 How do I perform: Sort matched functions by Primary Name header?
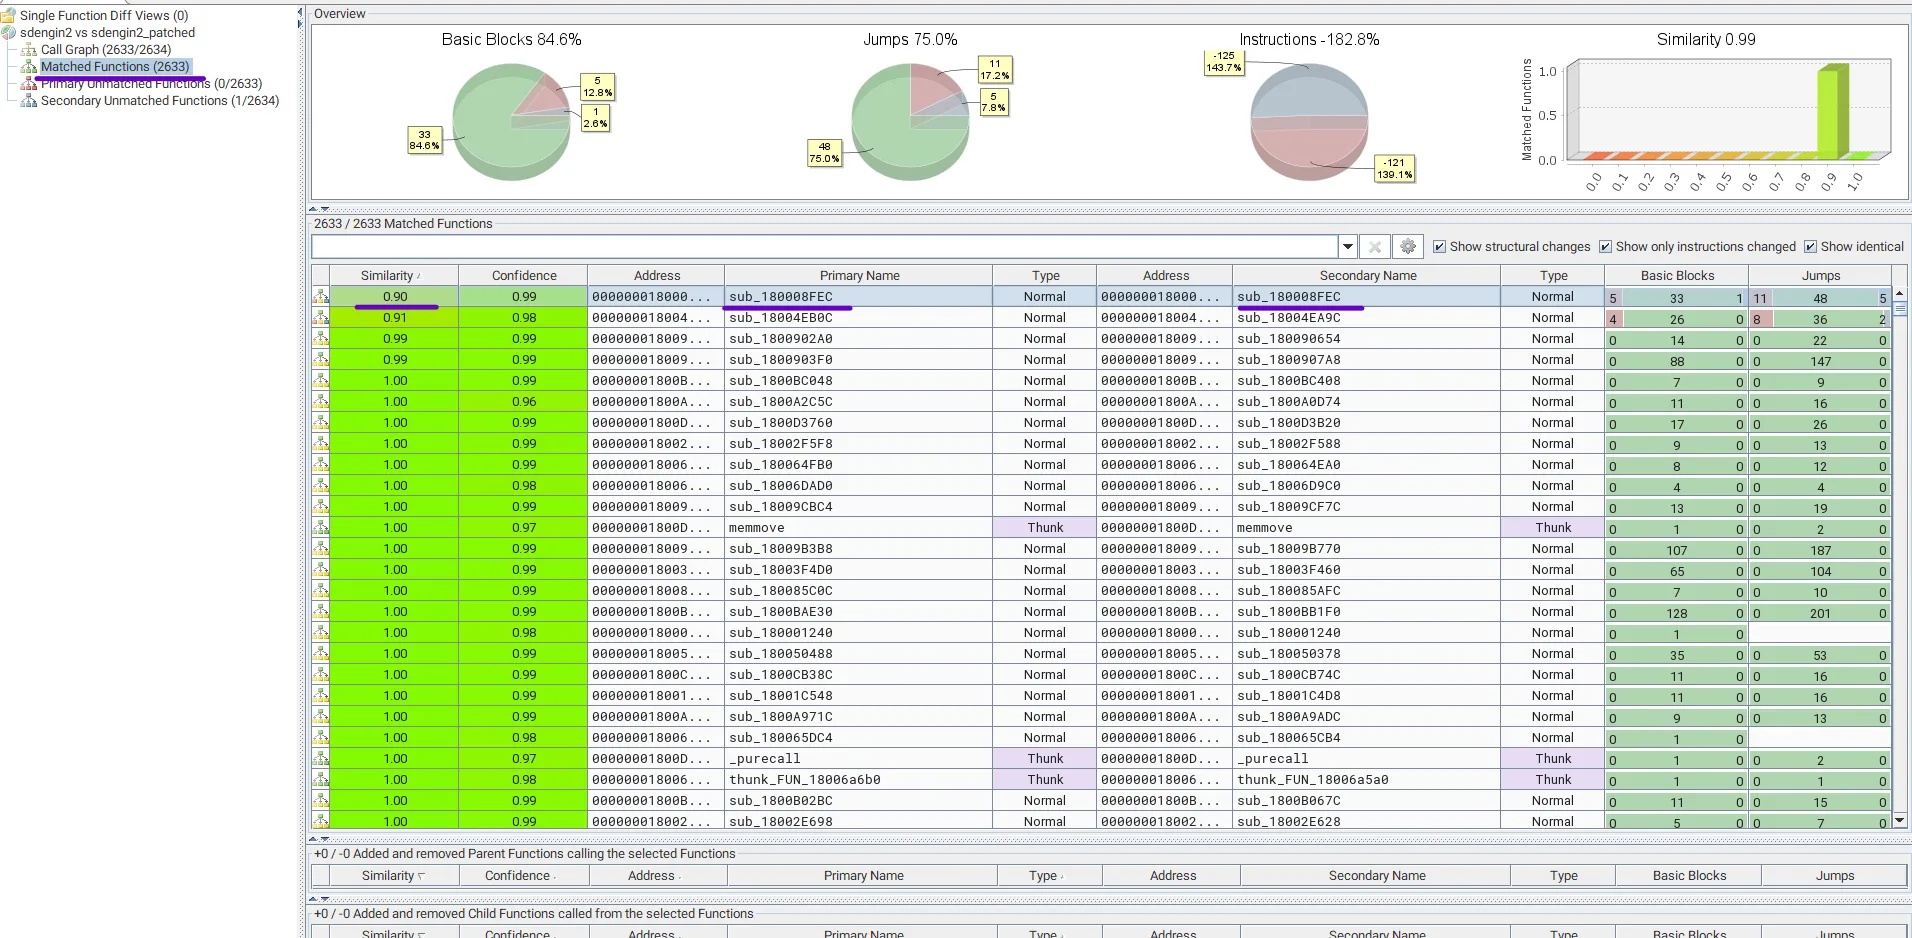point(859,276)
